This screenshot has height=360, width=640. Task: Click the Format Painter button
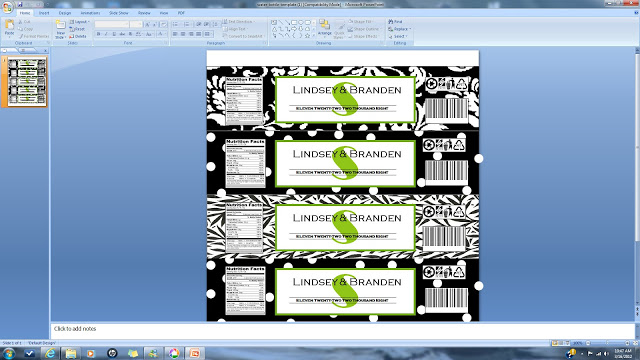(x=34, y=36)
